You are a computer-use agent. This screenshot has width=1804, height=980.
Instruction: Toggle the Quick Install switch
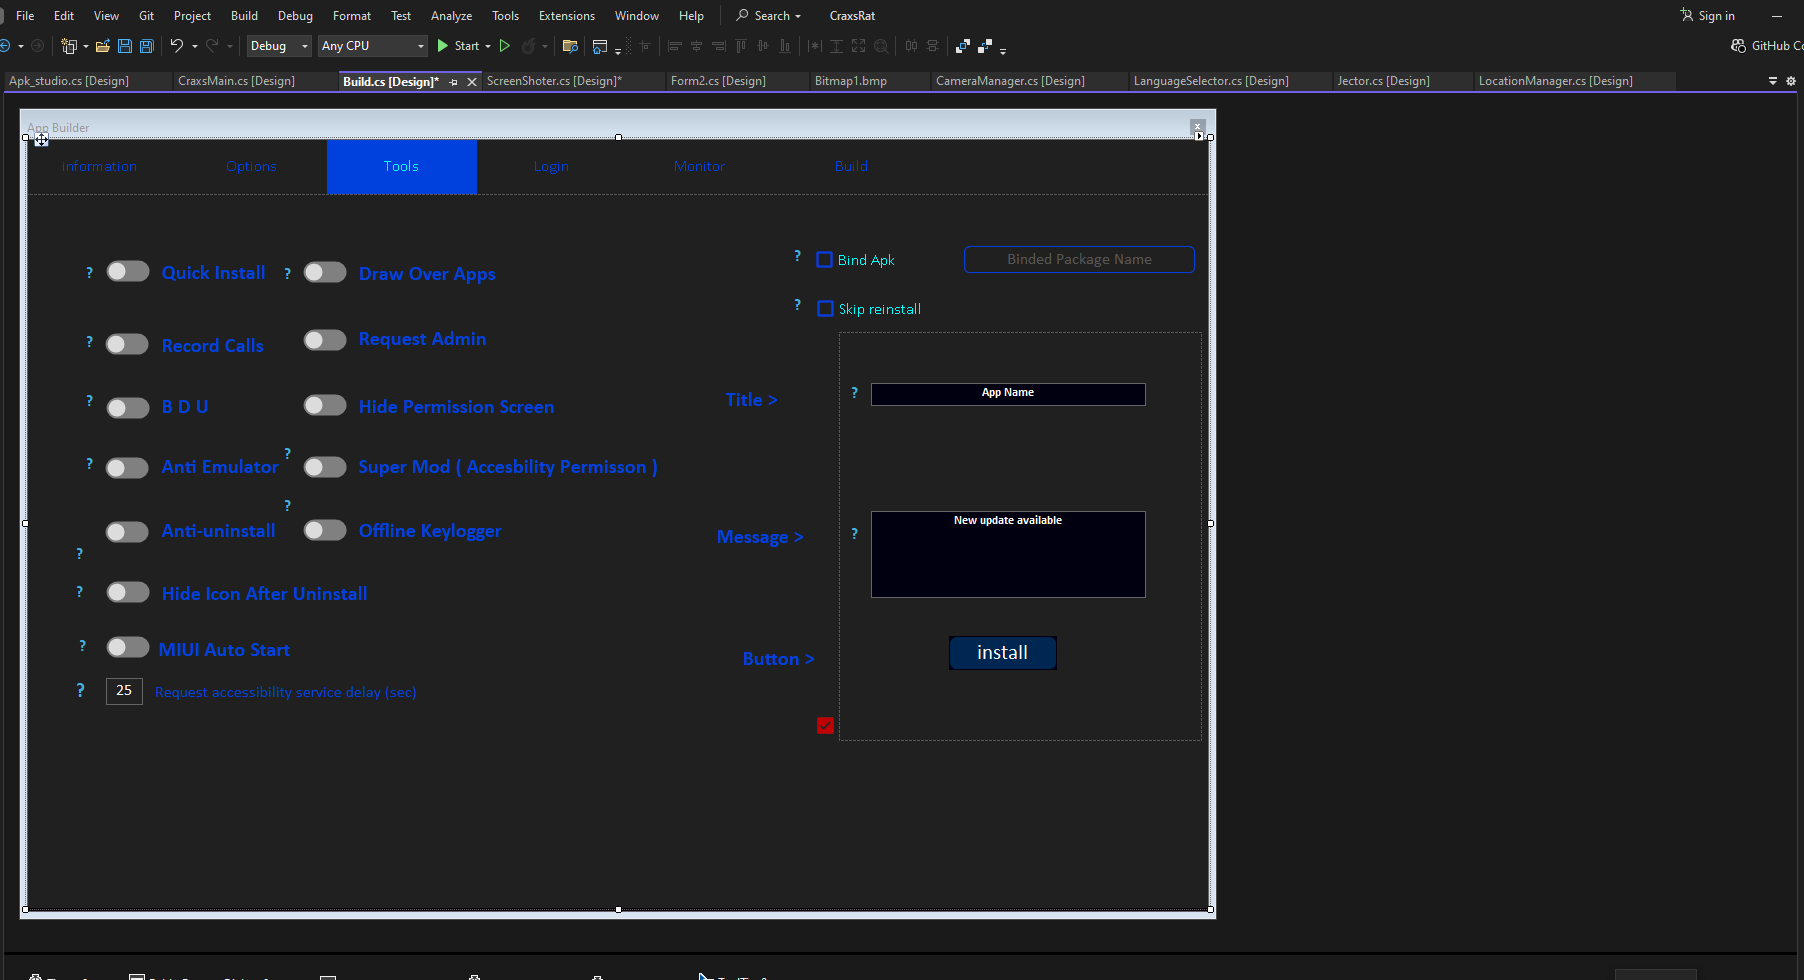127,271
